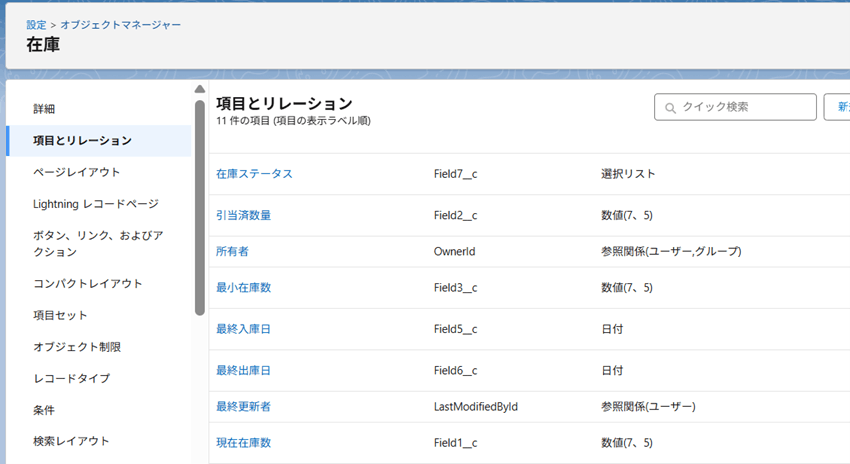Open the 設定 breadcrumb link
Screen dimensions: 850x464
coord(36,24)
